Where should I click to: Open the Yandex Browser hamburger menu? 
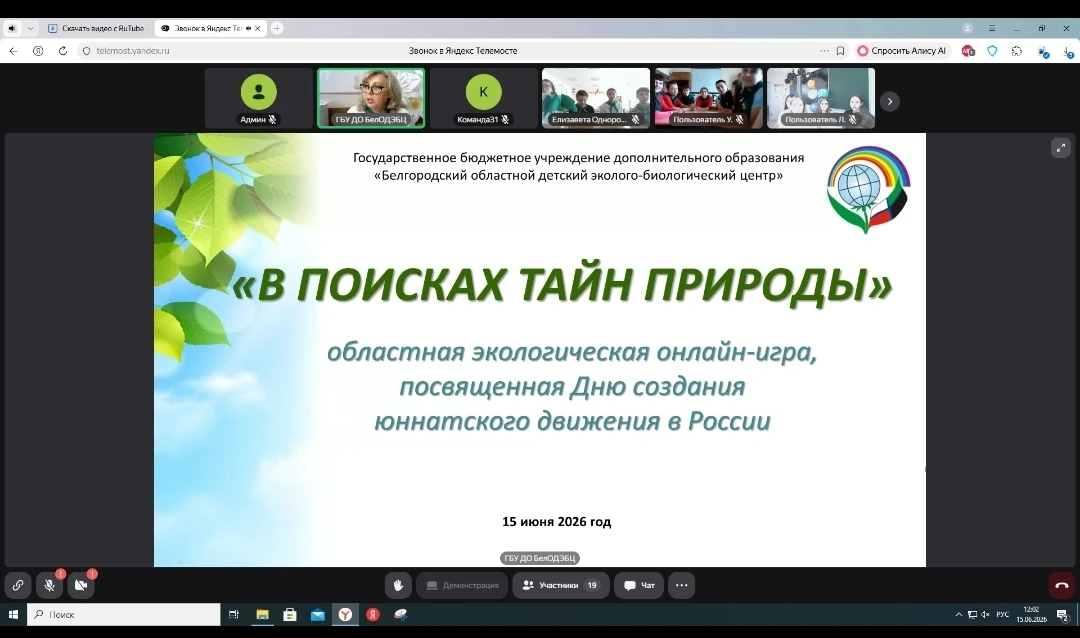pos(992,28)
